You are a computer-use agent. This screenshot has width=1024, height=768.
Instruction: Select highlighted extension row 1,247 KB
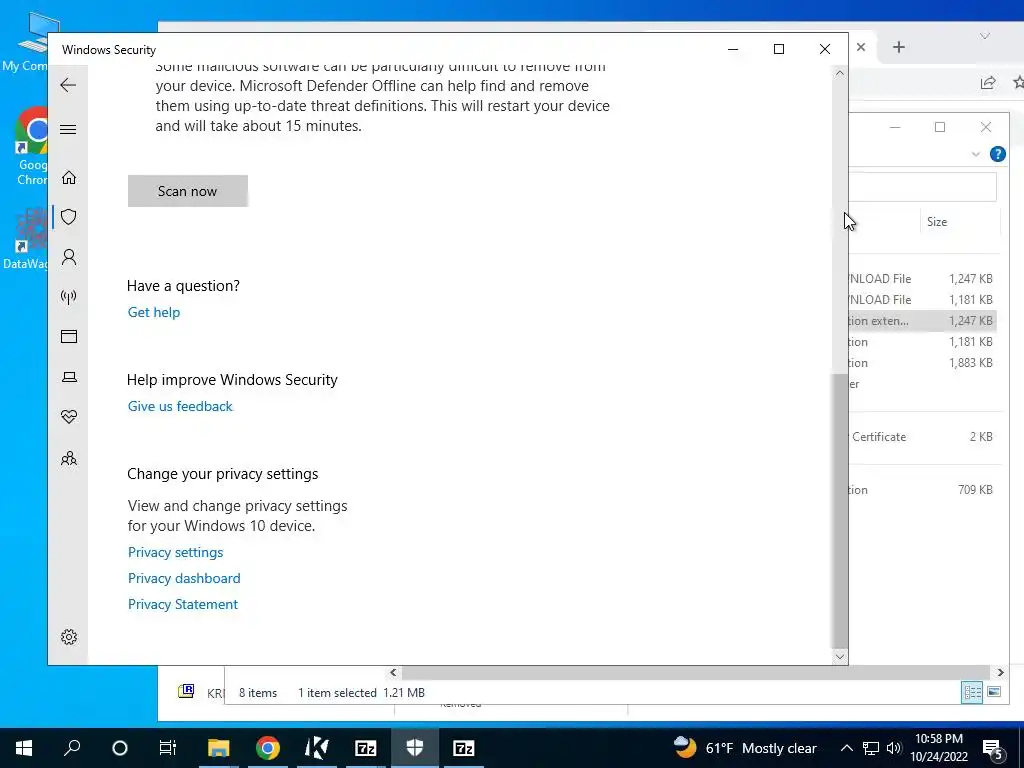[922, 321]
